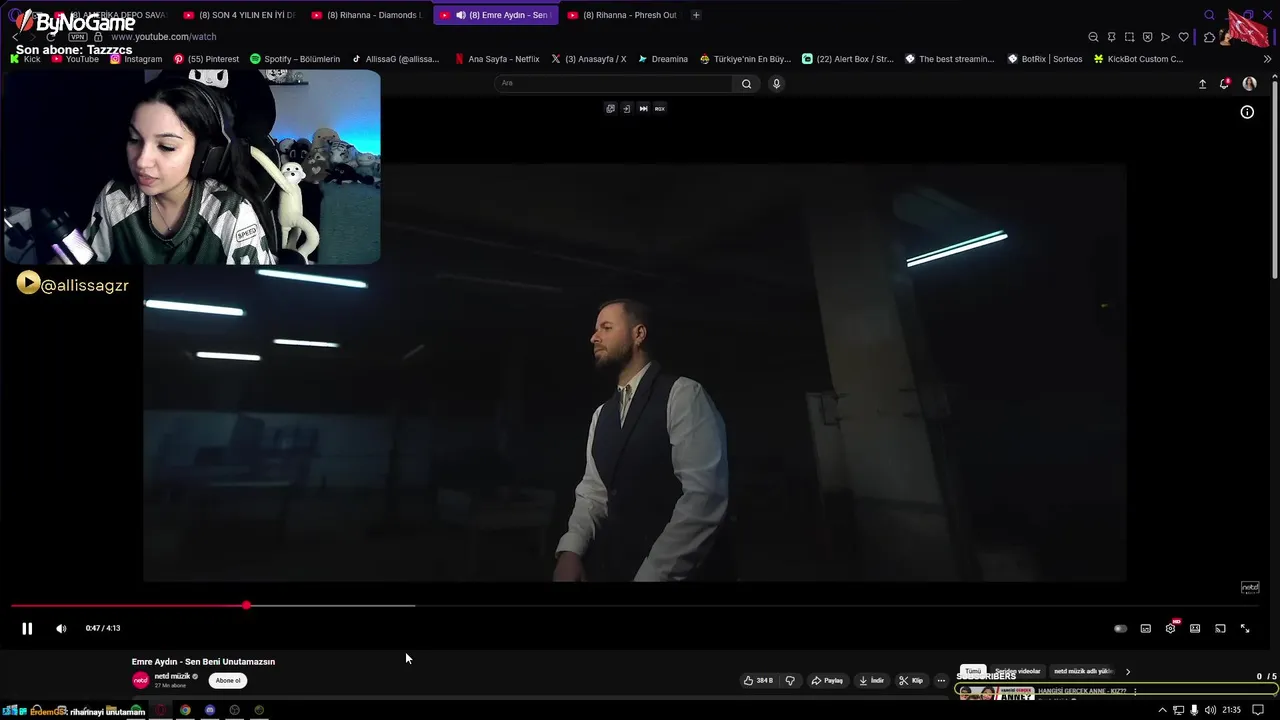Screen dimensions: 1280x720
Task: Open volume control in system tray
Action: (x=1210, y=710)
